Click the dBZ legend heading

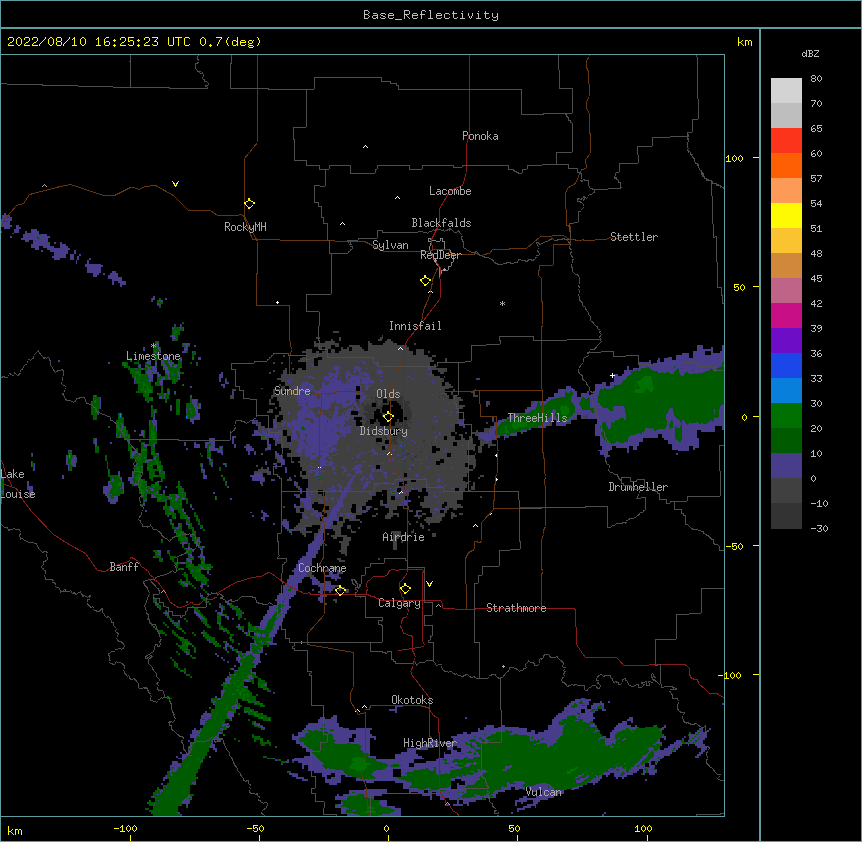[810, 53]
